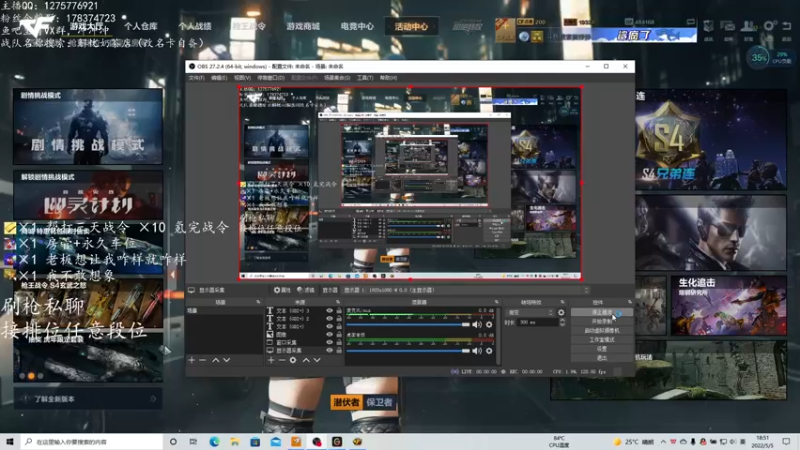The width and height of the screenshot is (800, 450).
Task: Click the 滤镜 filters icon in source toolbar
Action: point(306,290)
